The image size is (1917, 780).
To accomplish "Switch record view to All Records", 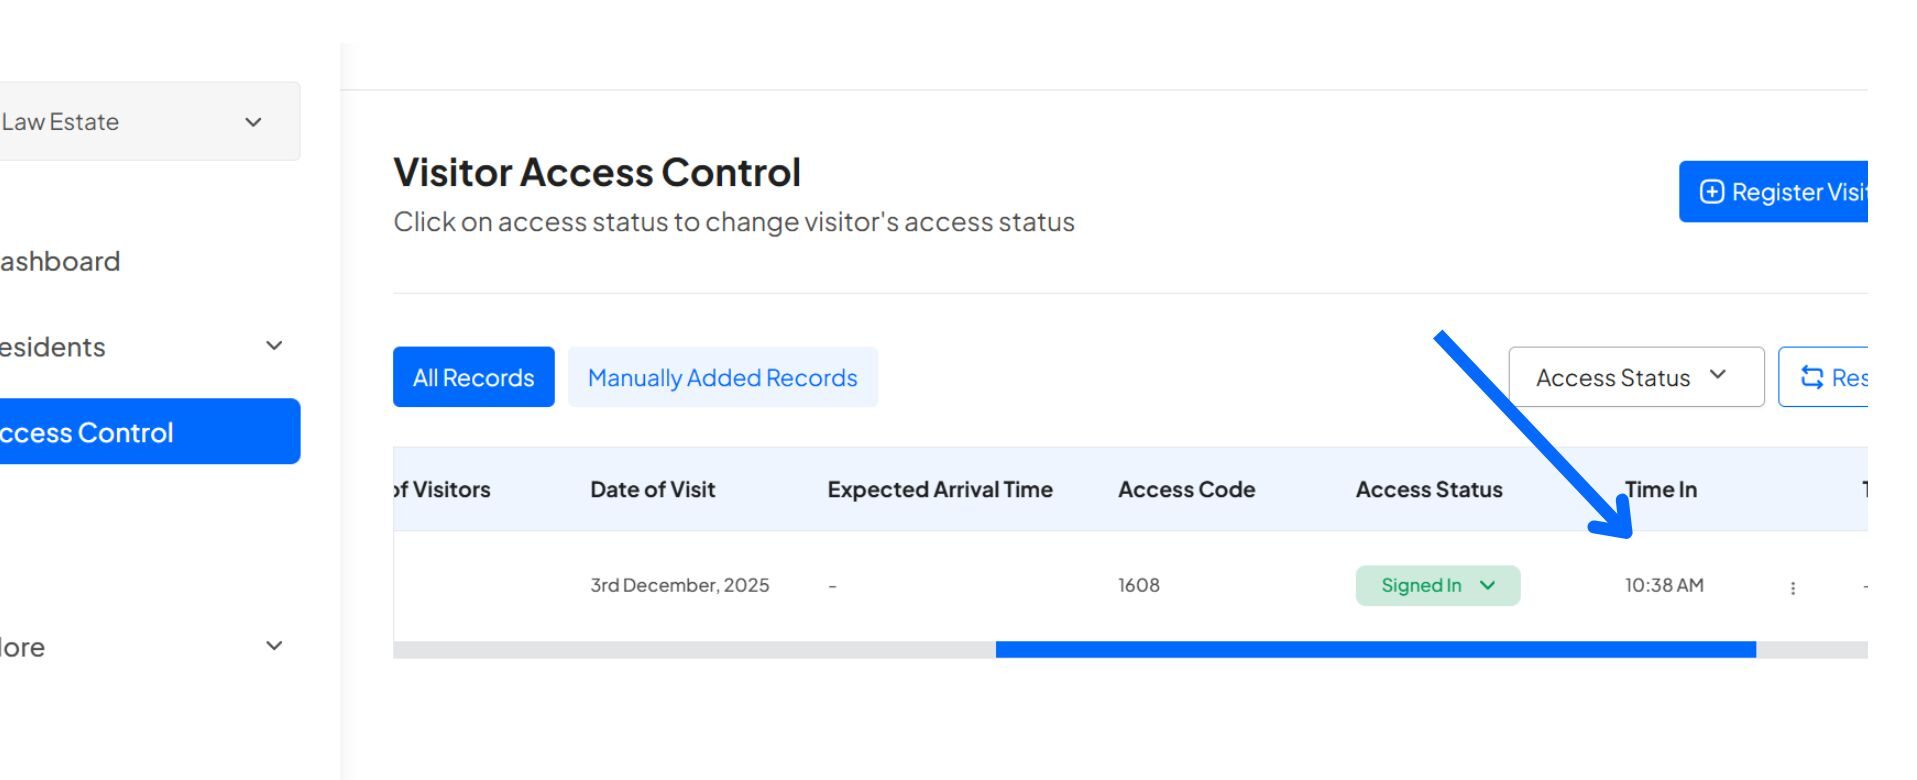I will [x=473, y=377].
